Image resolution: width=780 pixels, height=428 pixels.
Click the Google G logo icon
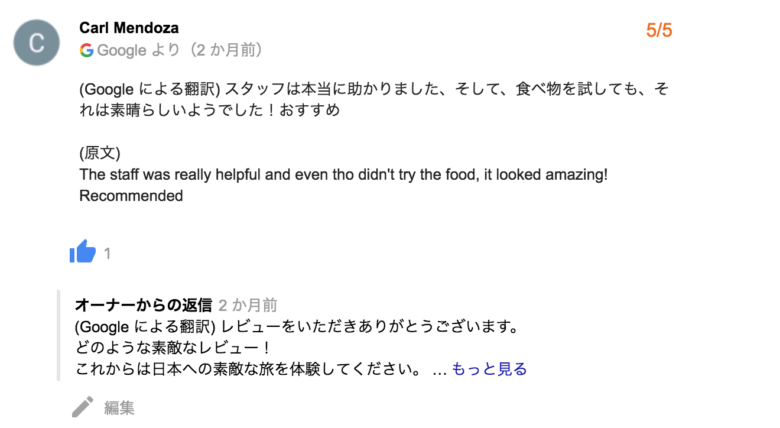point(87,50)
